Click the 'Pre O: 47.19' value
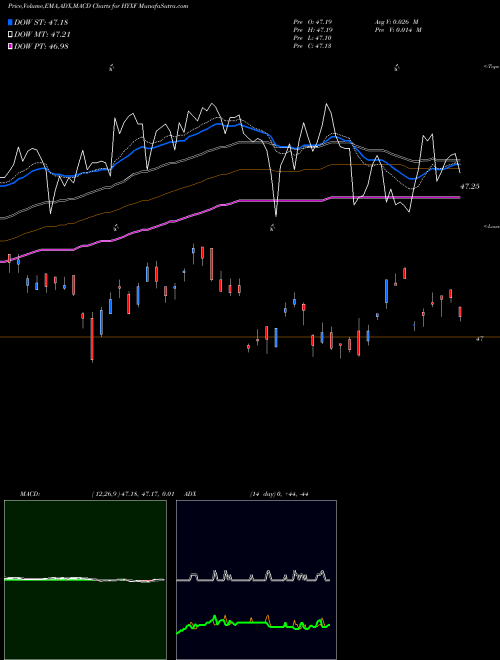Viewport: 500px width, 660px height. pyautogui.click(x=314, y=22)
